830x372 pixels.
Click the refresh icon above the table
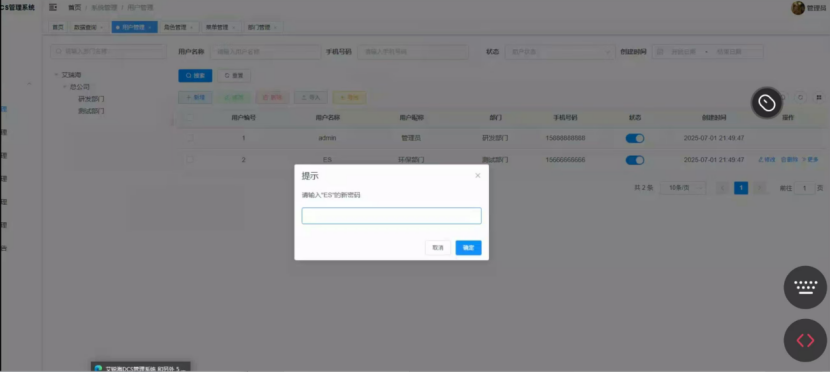(801, 97)
